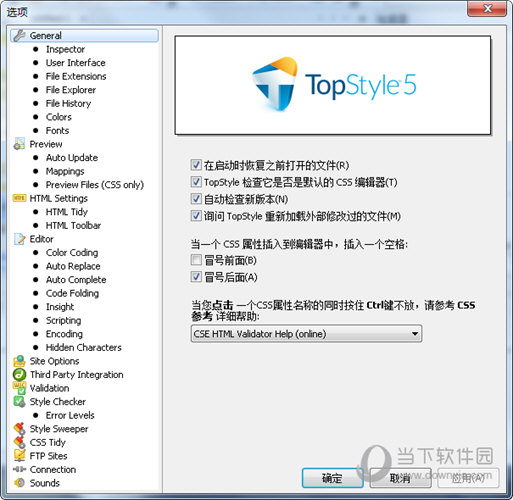Select the Sounds label
Image resolution: width=513 pixels, height=500 pixels.
45,483
